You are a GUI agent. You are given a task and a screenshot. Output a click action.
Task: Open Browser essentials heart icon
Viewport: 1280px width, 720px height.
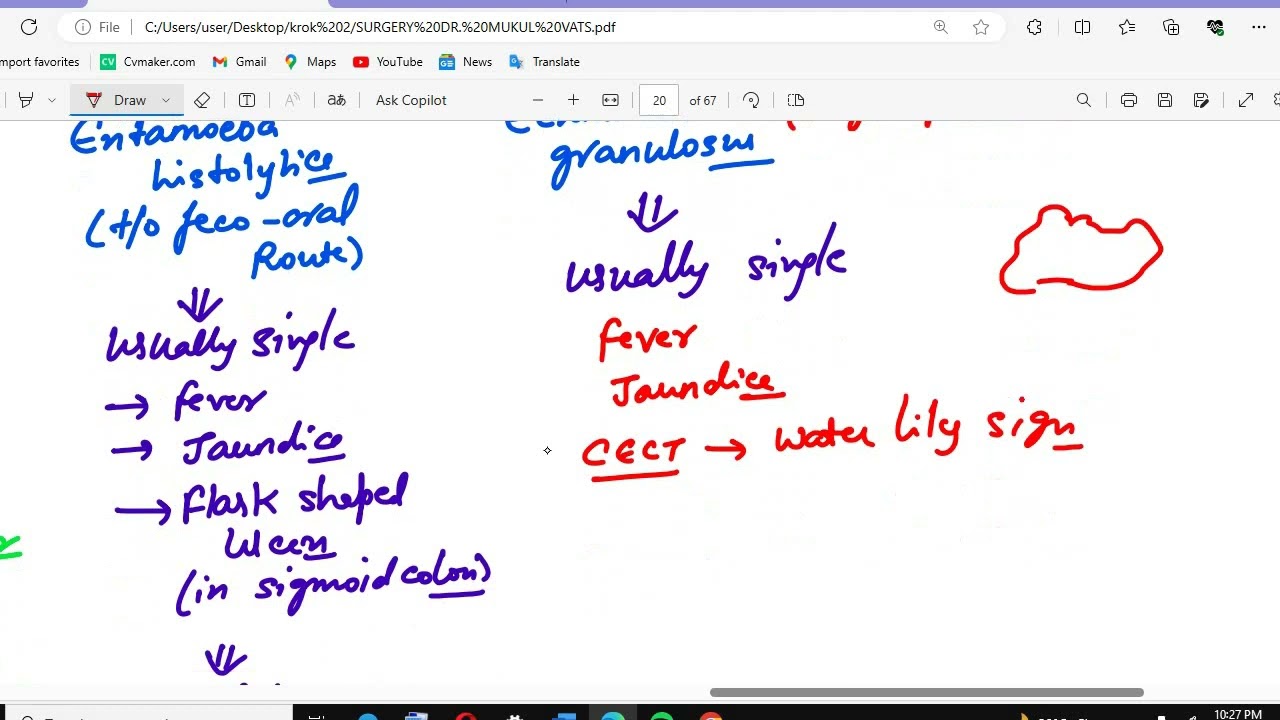[x=1216, y=27]
